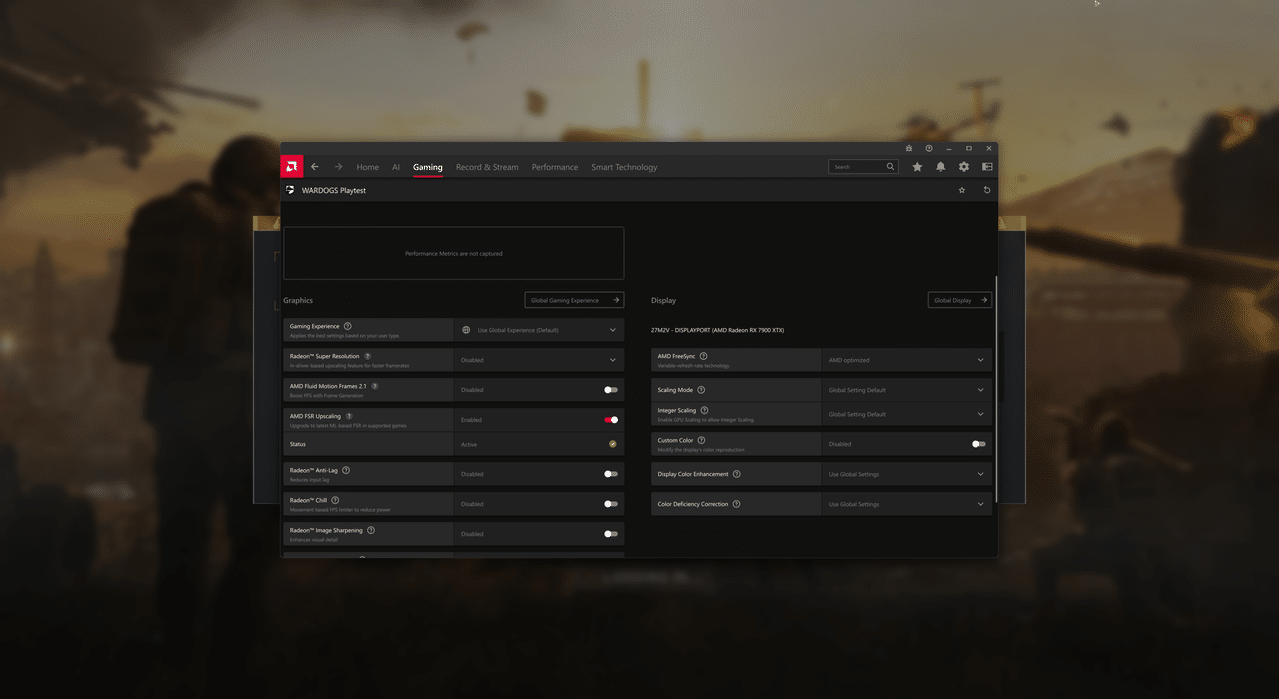This screenshot has width=1279, height=699.
Task: Show help for Radeon Image Sharpening
Action: 371,530
